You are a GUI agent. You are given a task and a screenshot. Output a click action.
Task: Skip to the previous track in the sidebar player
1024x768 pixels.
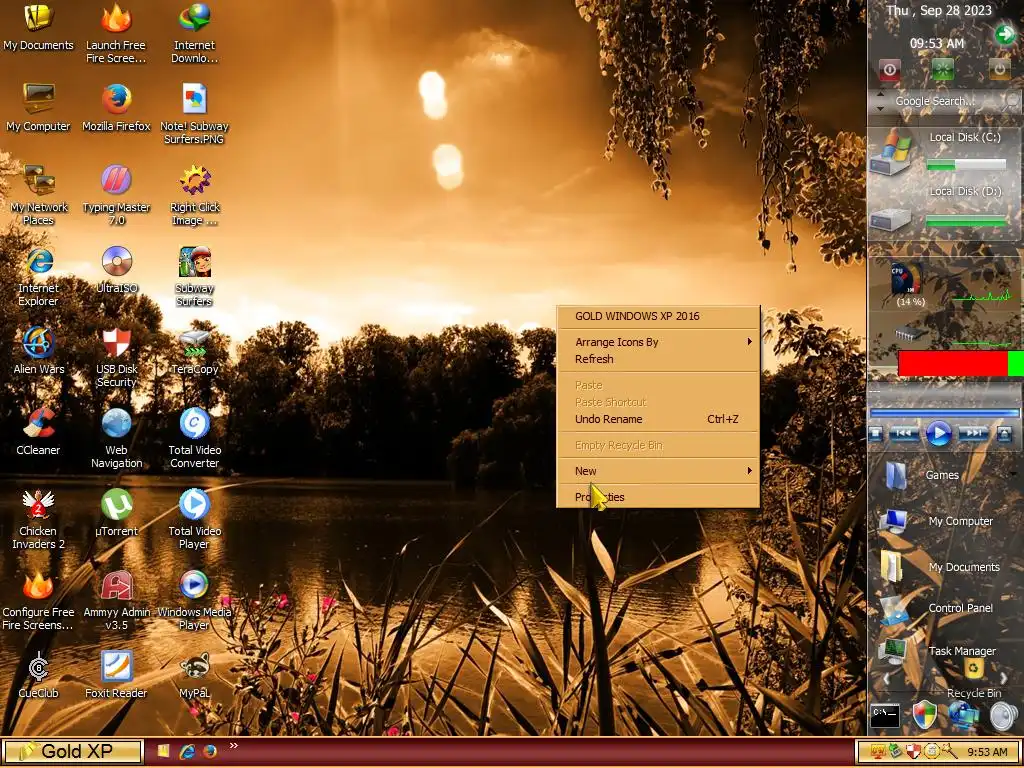coord(904,434)
